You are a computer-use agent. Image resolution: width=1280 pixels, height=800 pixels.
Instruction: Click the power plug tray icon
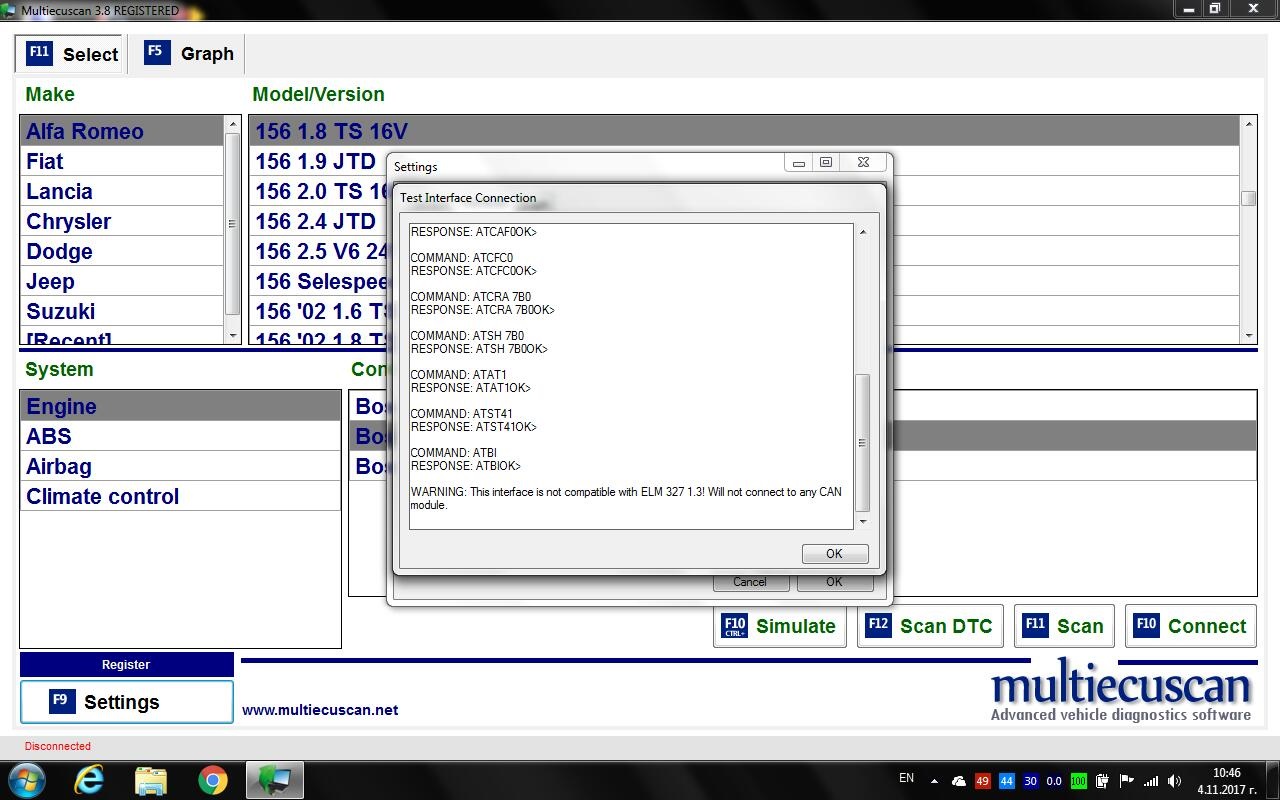tap(1103, 781)
